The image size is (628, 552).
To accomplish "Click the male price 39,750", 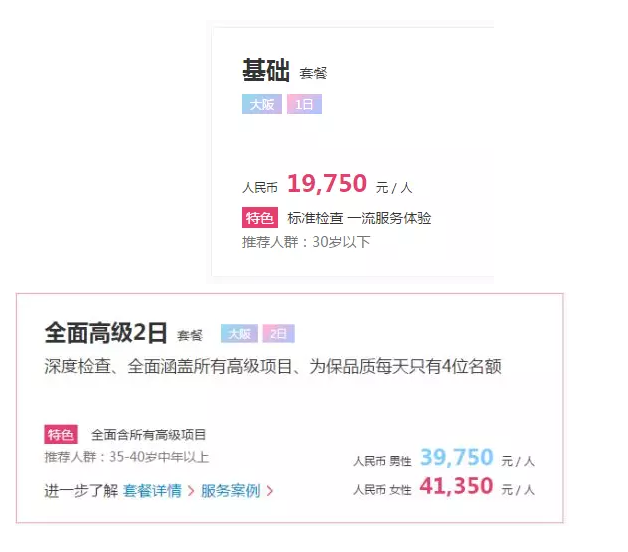I will (456, 458).
